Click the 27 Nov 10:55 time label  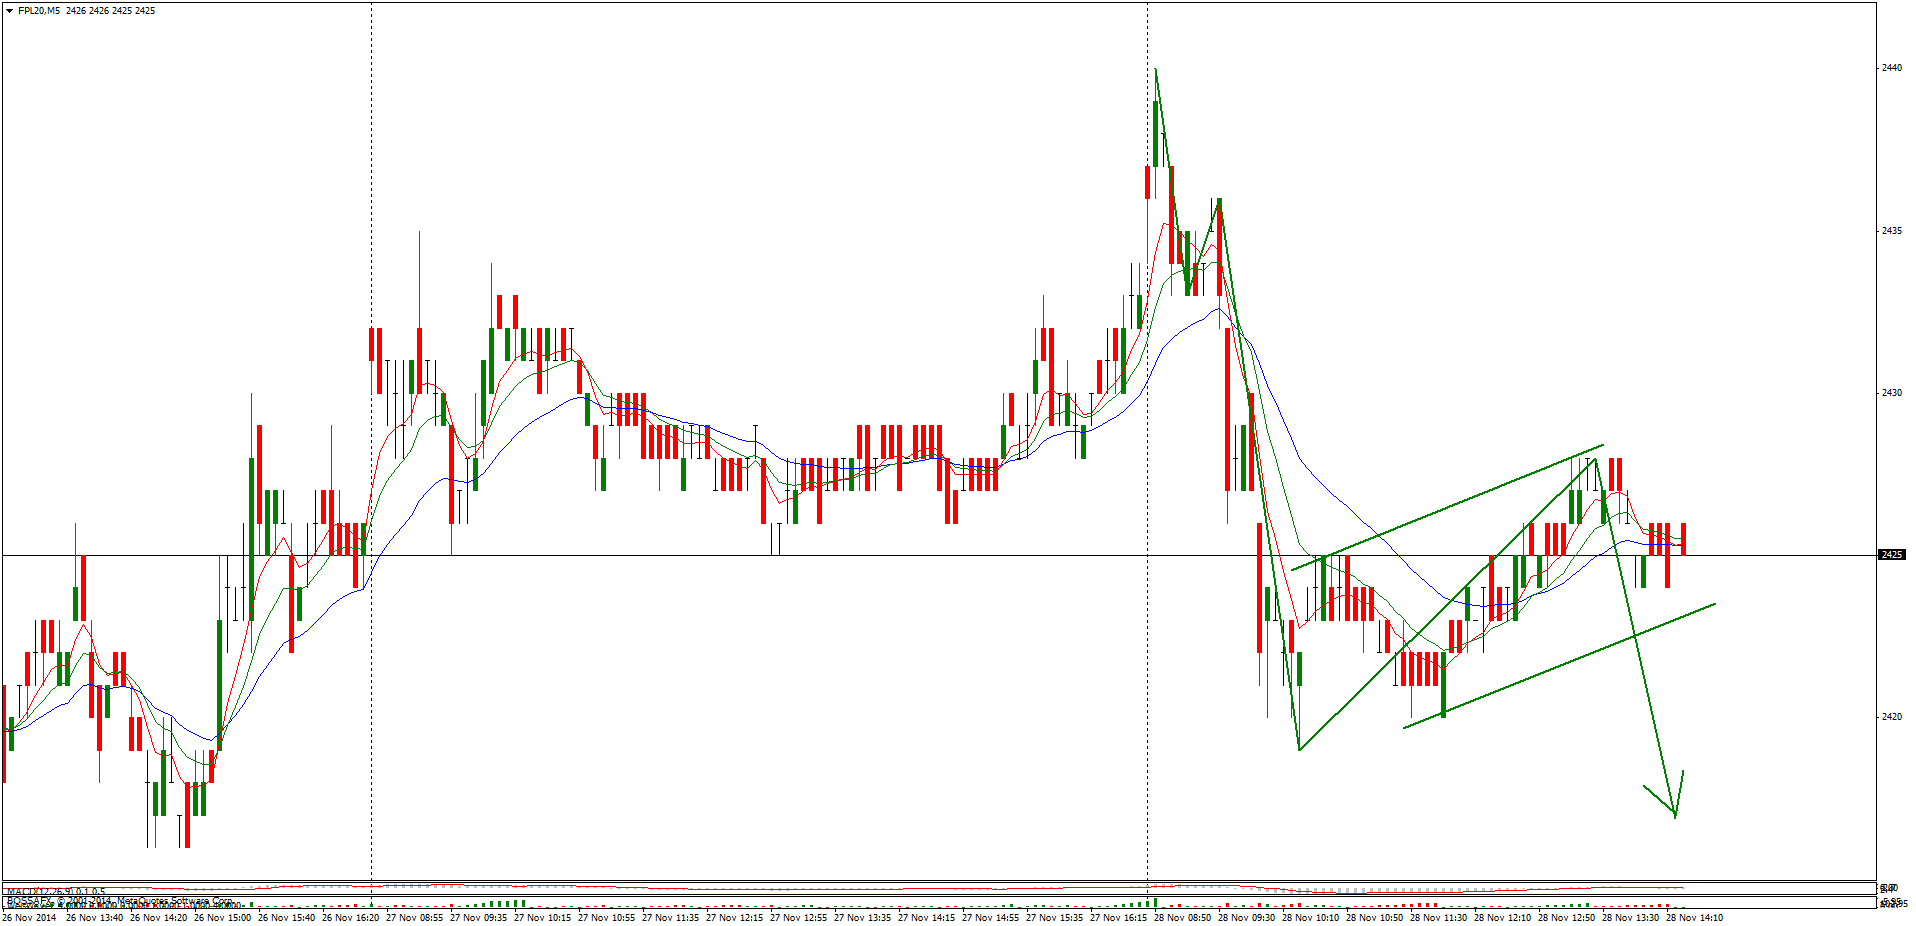coord(606,917)
